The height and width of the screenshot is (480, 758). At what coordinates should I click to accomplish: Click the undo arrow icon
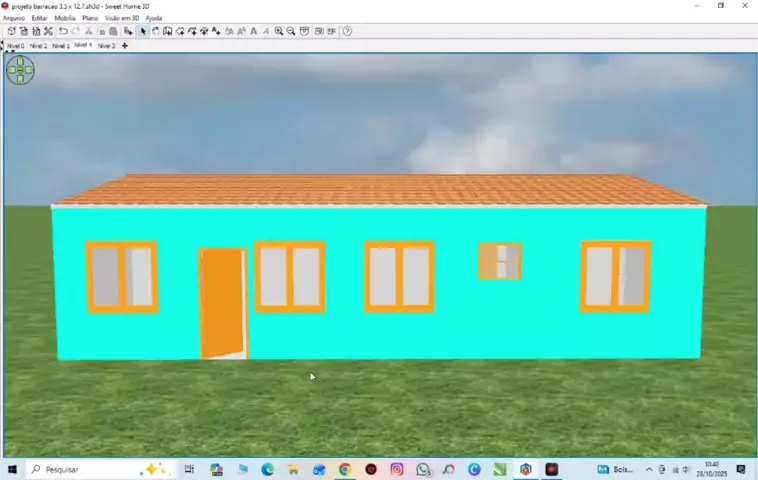click(63, 31)
